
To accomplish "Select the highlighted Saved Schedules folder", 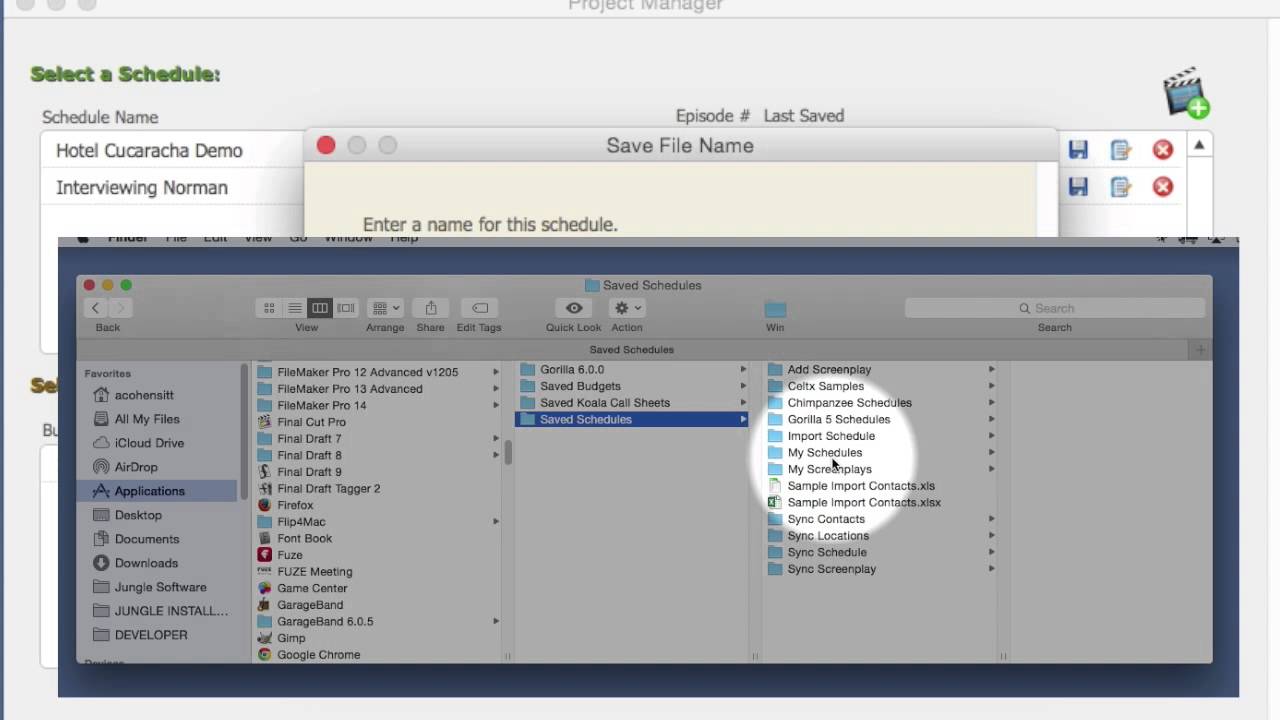I will pos(632,419).
